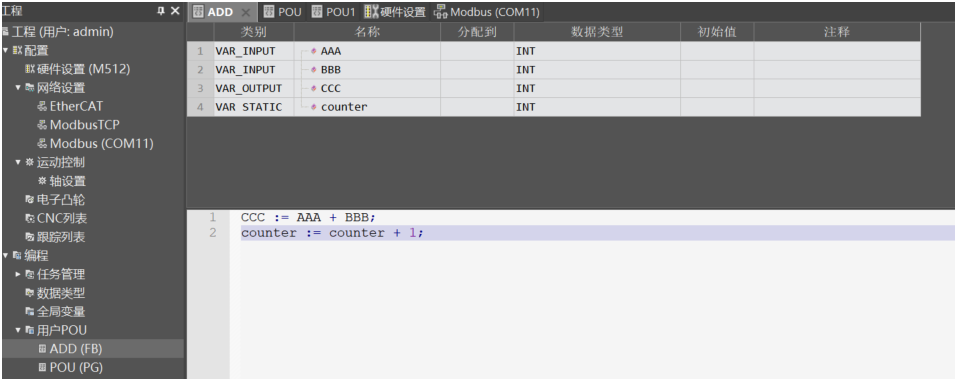Click the icon beside tree item Modbus (COM11)
This screenshot has width=955, height=379.
click(x=42, y=144)
